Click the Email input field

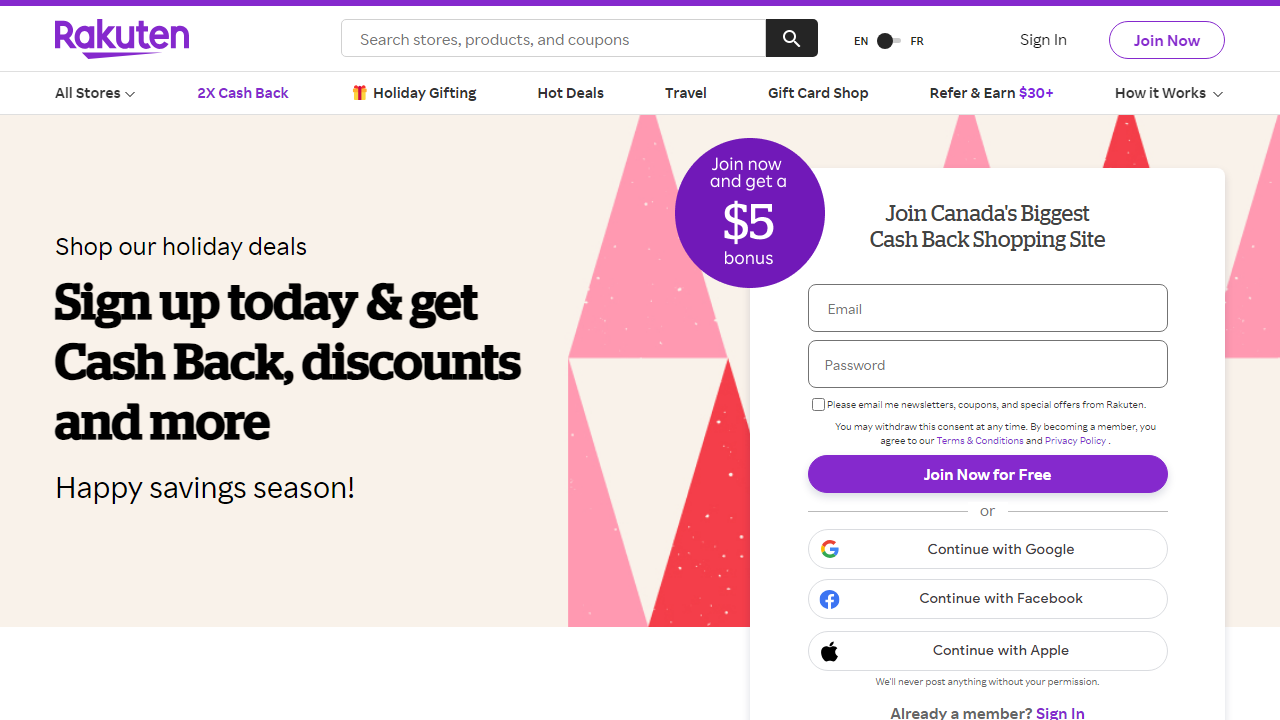click(x=987, y=308)
